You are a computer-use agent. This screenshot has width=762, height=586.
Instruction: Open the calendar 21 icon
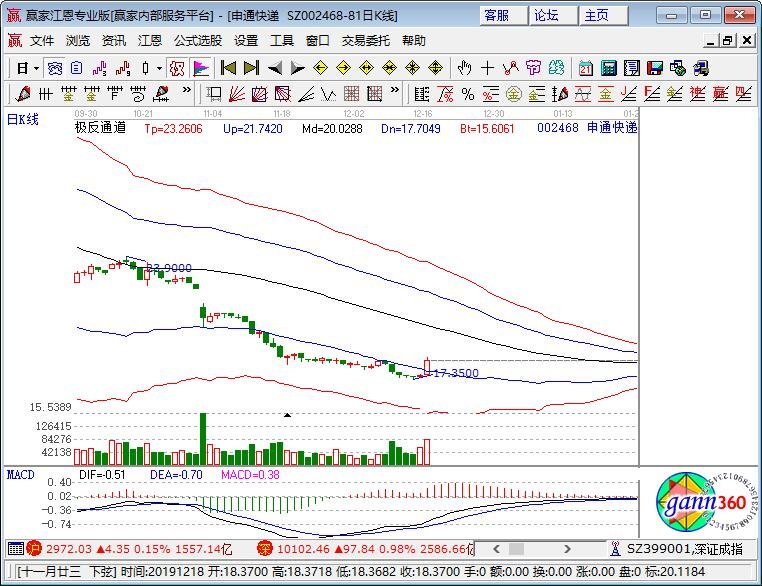pyautogui.click(x=586, y=68)
